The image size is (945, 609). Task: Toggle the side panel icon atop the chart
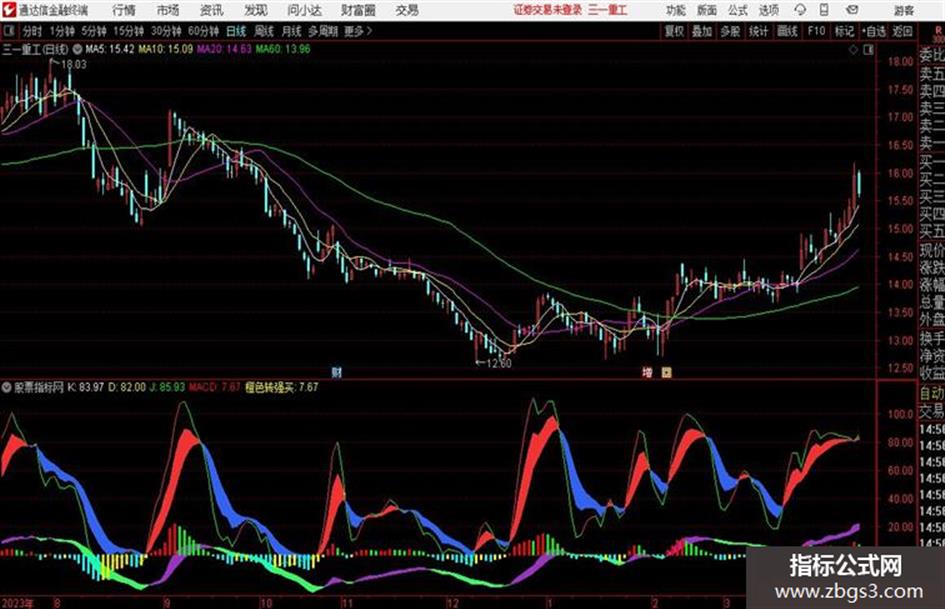coord(868,50)
